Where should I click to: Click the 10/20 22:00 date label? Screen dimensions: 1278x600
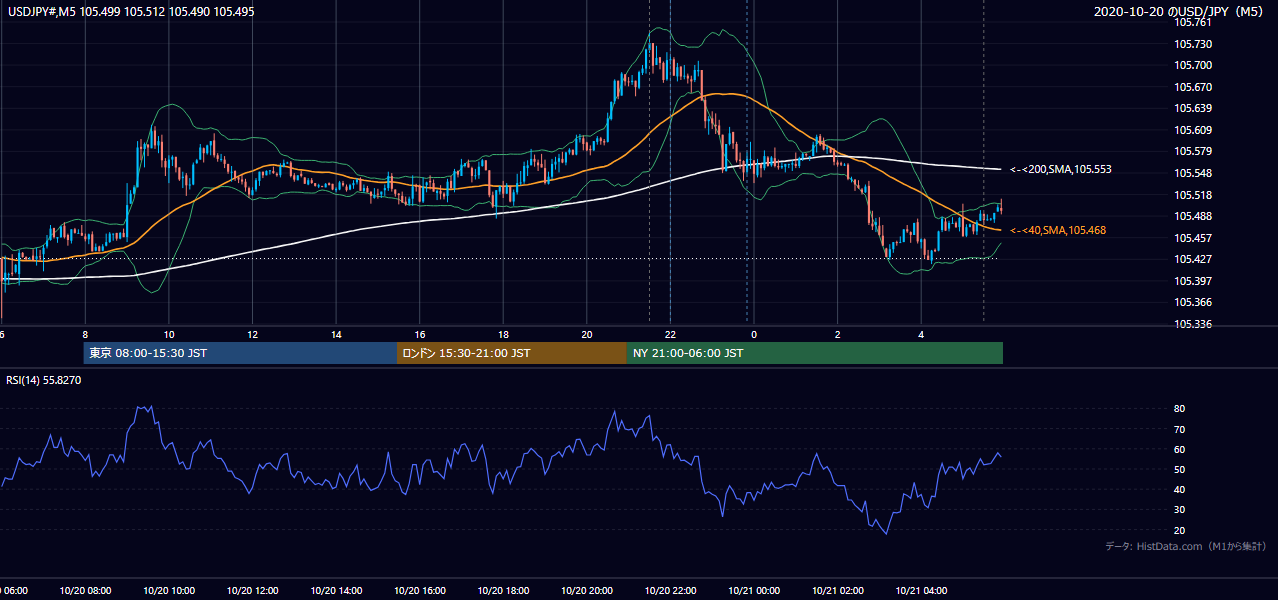click(x=670, y=590)
